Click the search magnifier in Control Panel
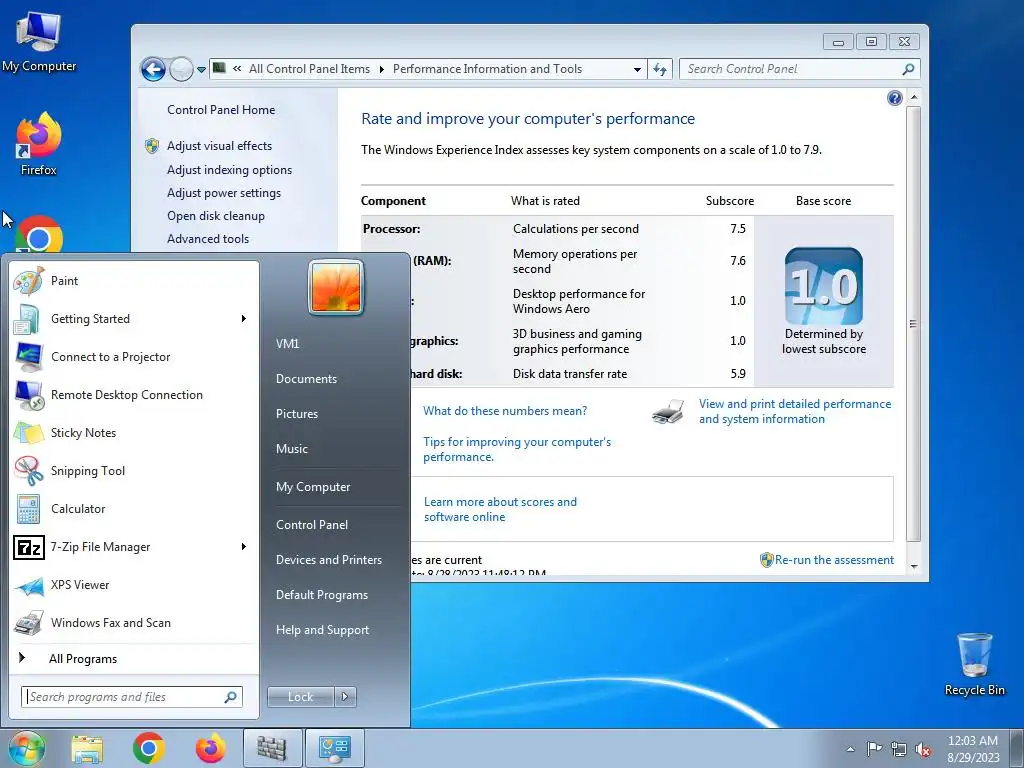 tap(908, 69)
